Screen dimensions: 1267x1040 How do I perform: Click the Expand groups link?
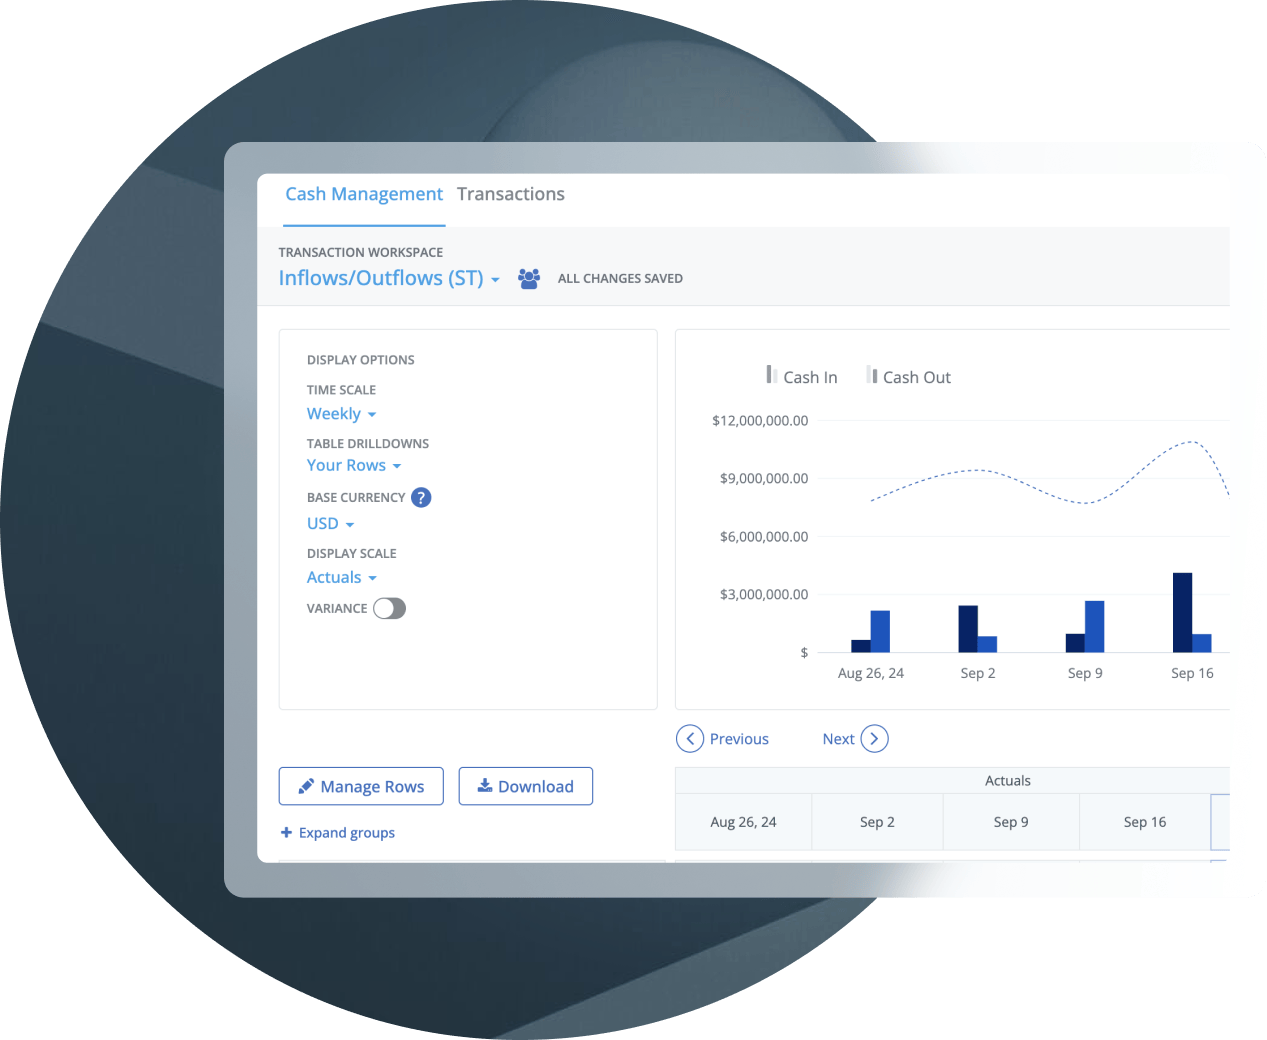pos(346,832)
